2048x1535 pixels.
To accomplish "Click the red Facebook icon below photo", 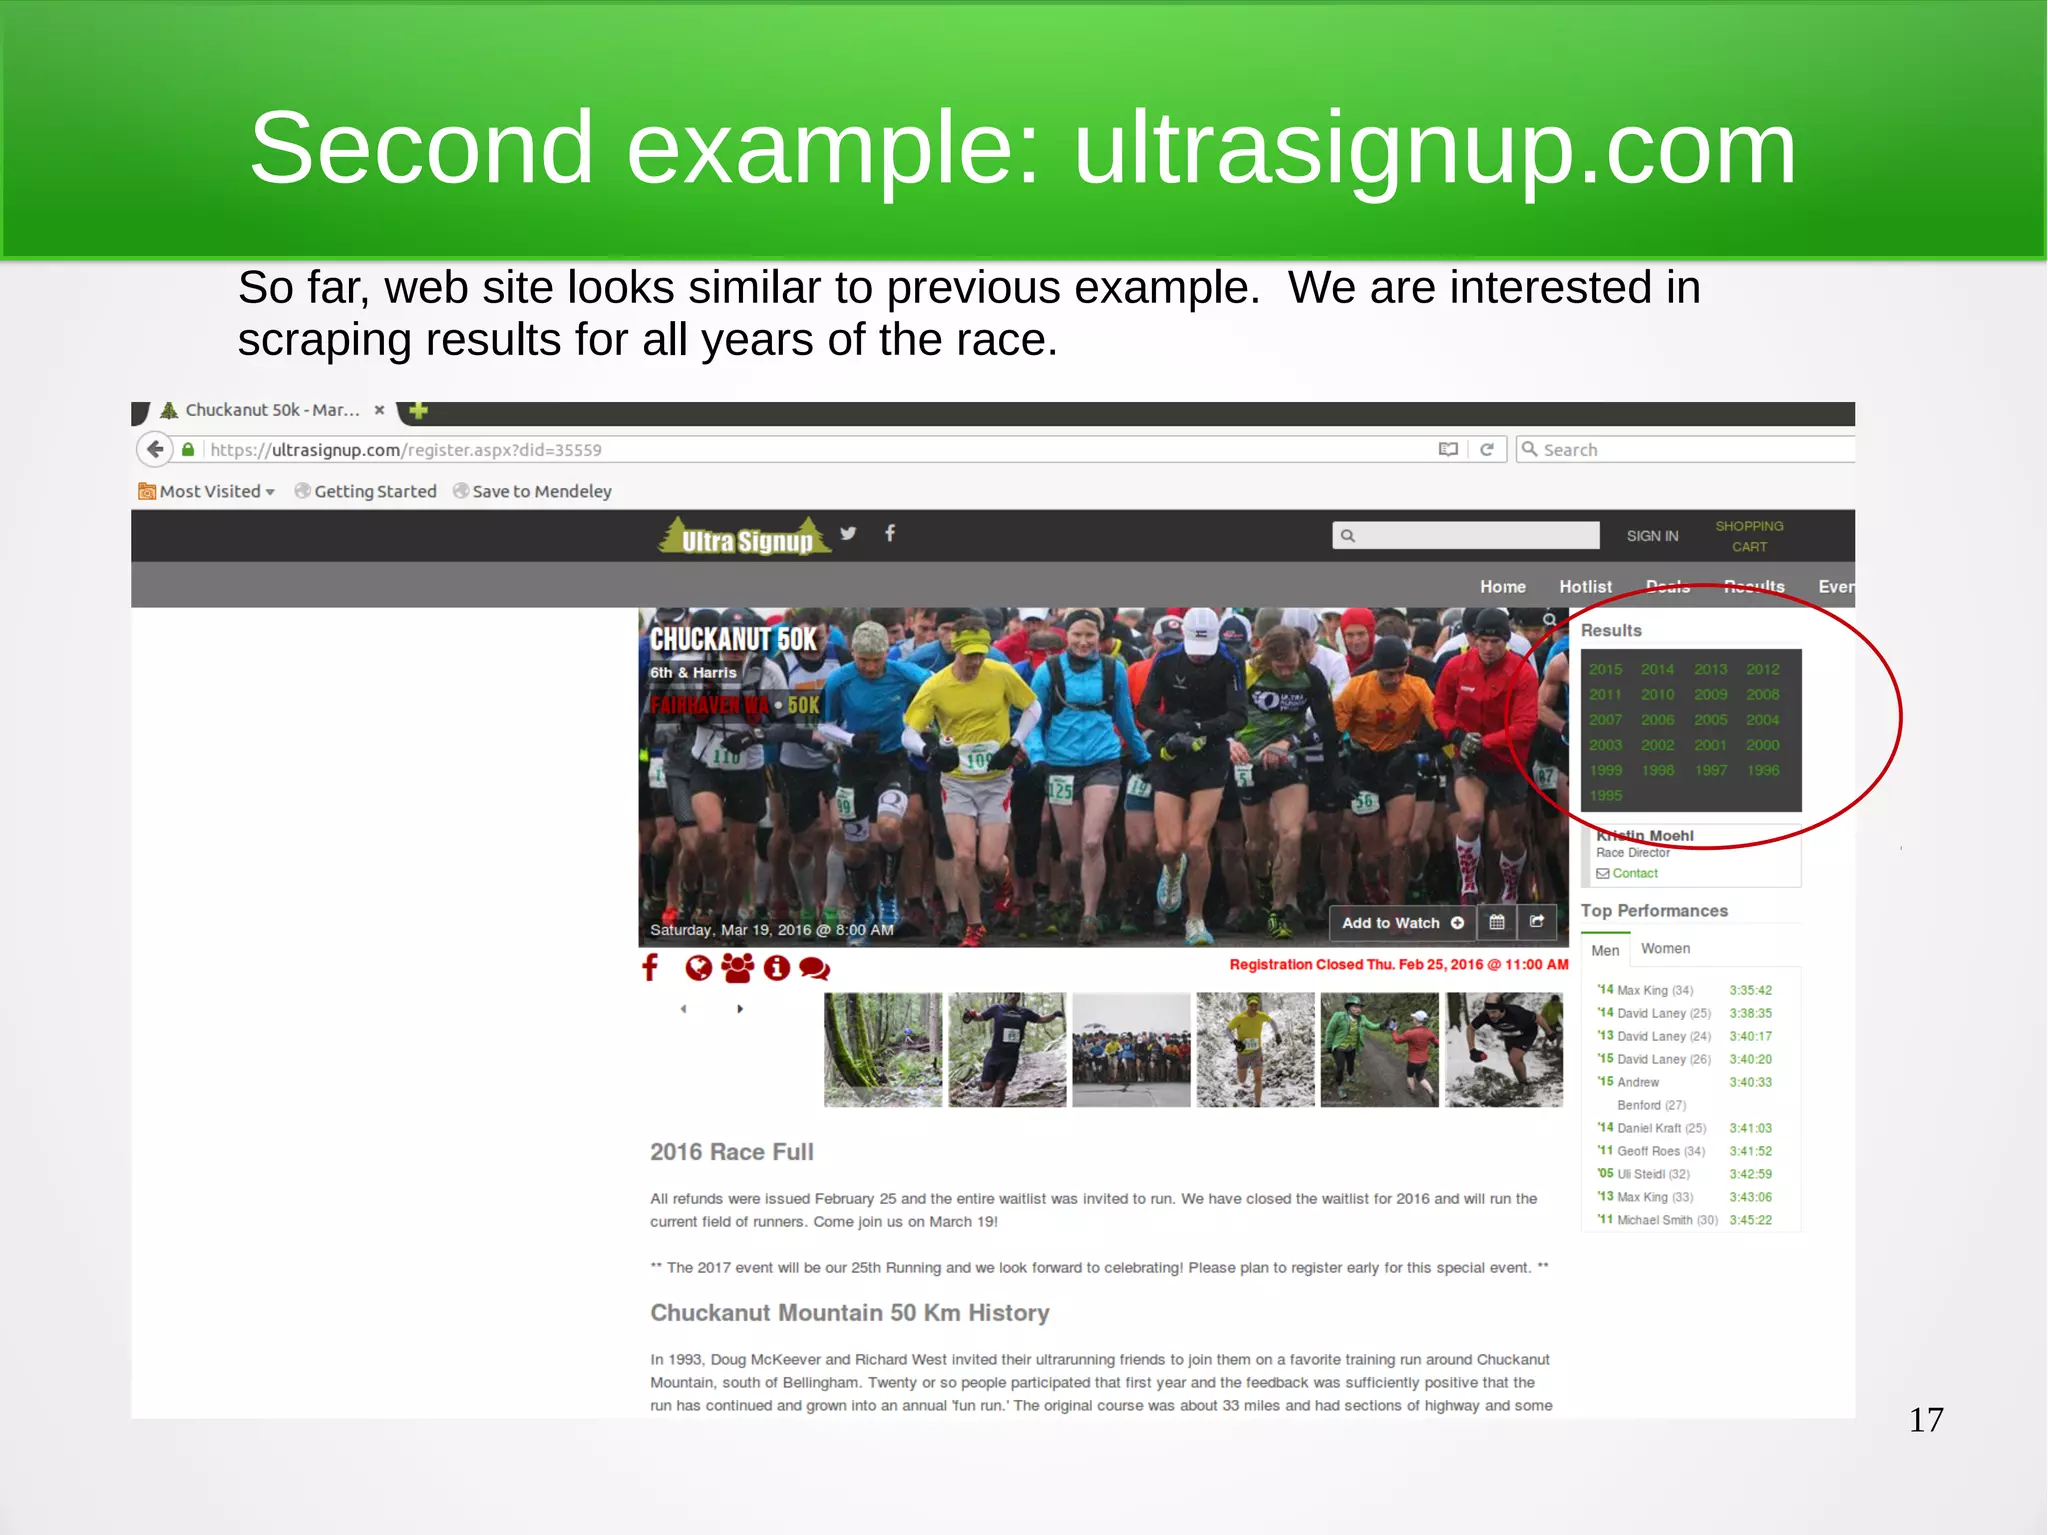I will click(x=650, y=967).
